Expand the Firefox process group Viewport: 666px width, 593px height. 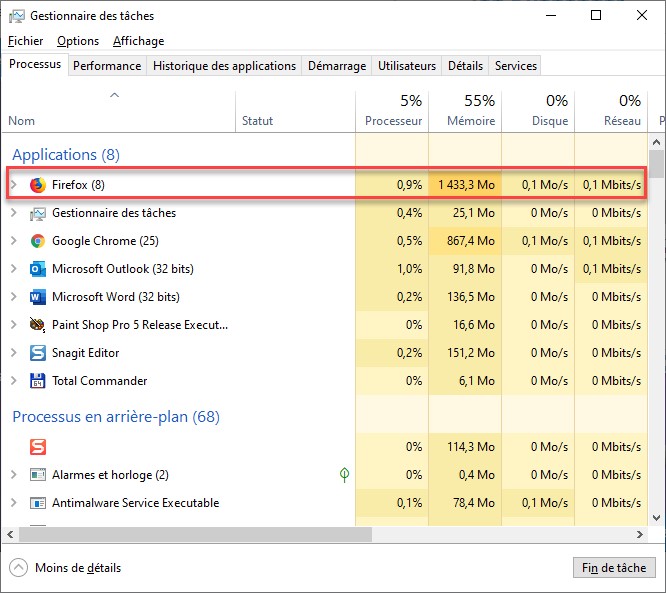click(x=14, y=185)
